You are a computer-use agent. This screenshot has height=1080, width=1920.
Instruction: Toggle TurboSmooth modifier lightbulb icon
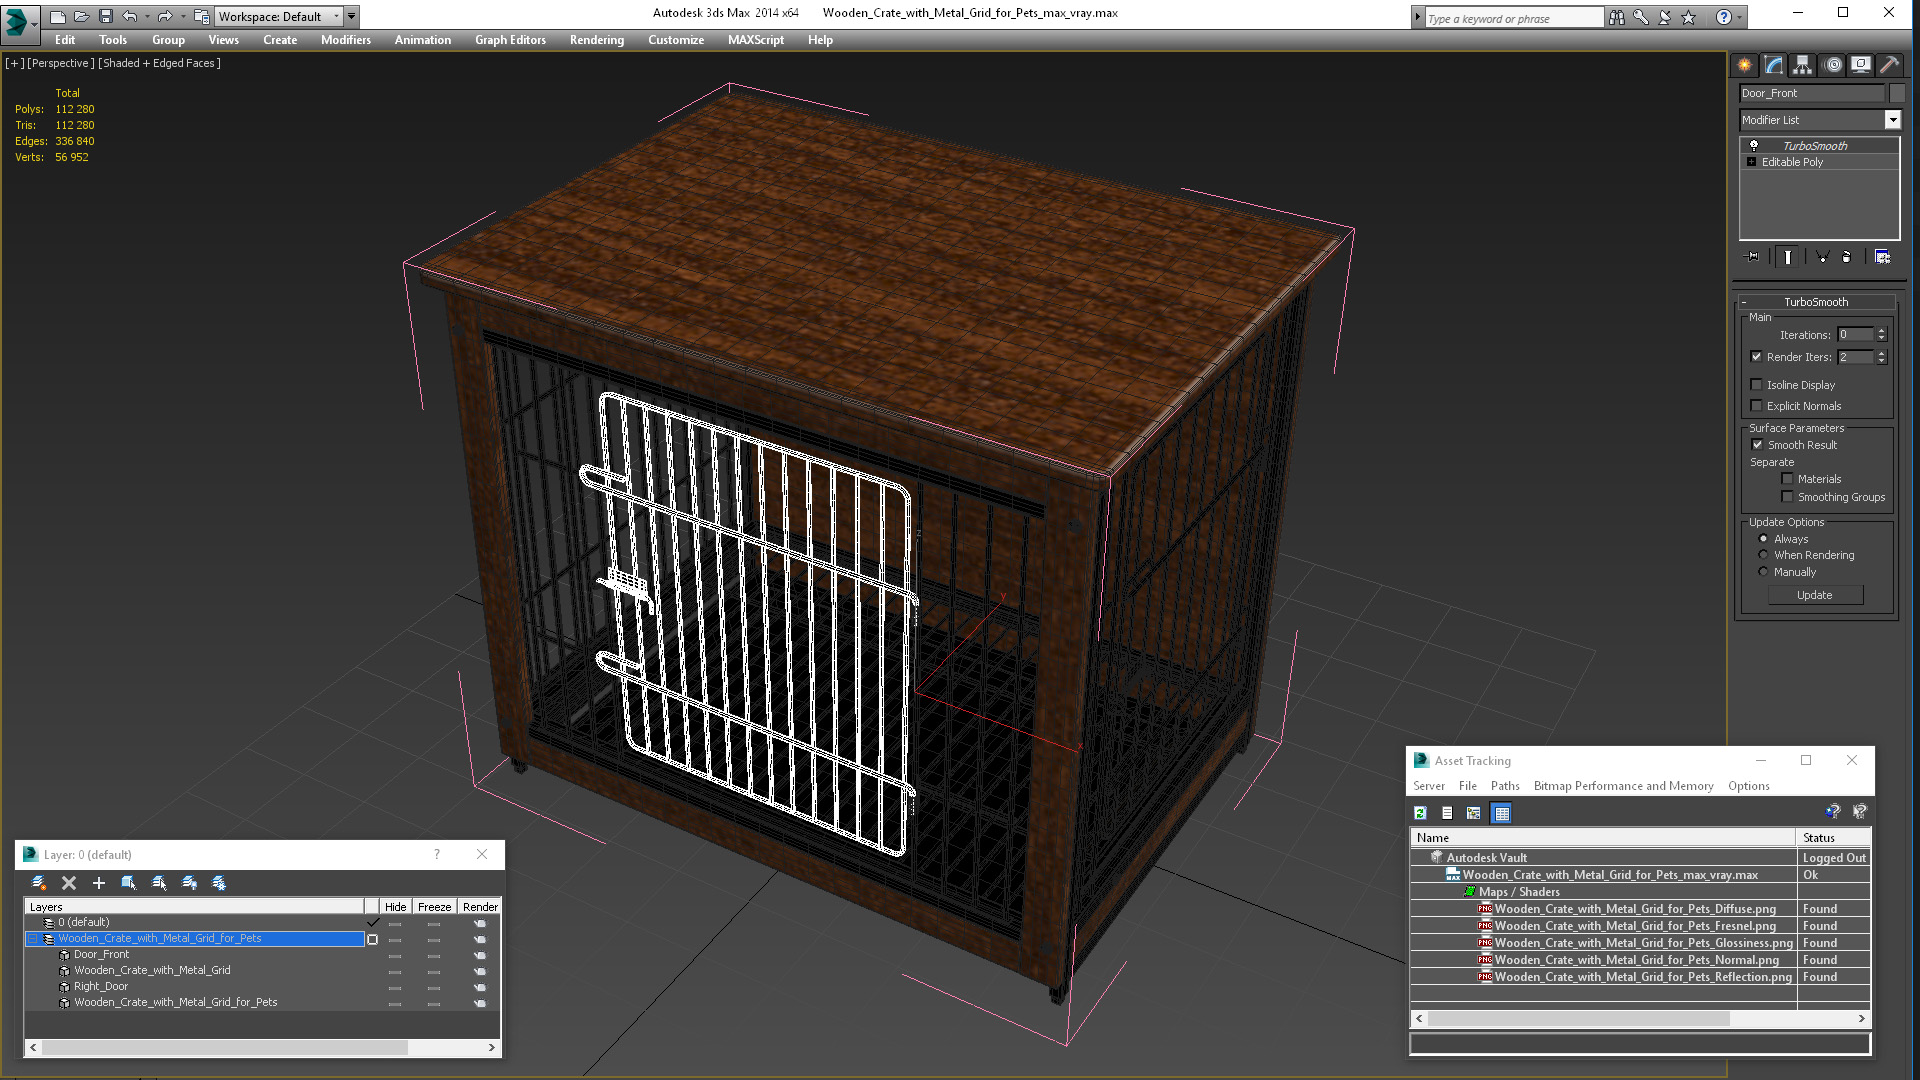click(1753, 146)
